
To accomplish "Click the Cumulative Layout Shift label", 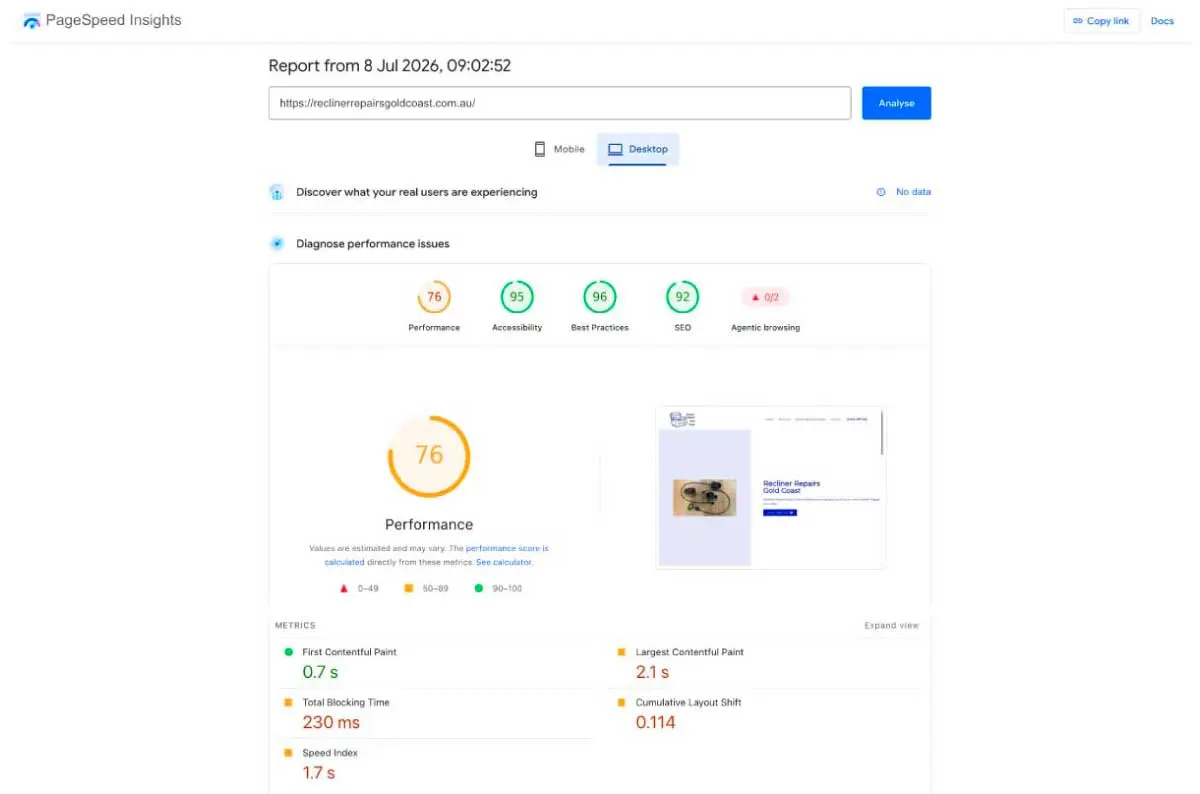I will (x=689, y=702).
